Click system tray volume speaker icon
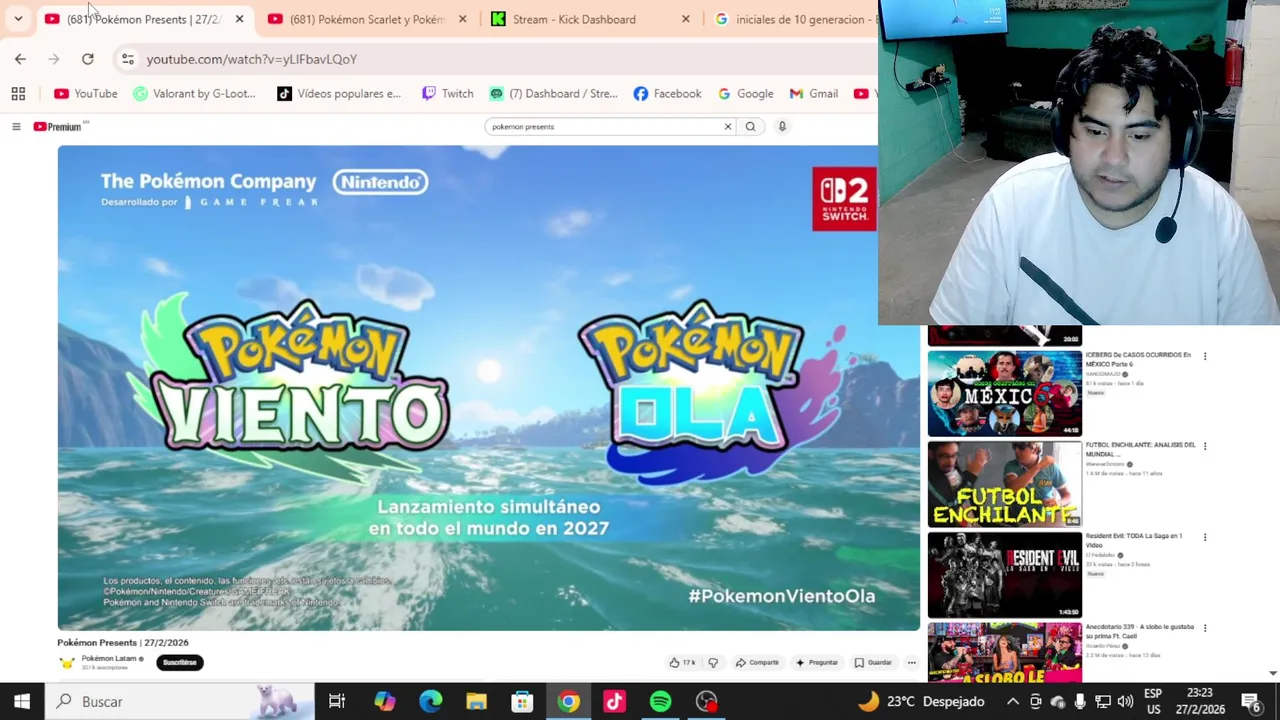 point(1125,701)
